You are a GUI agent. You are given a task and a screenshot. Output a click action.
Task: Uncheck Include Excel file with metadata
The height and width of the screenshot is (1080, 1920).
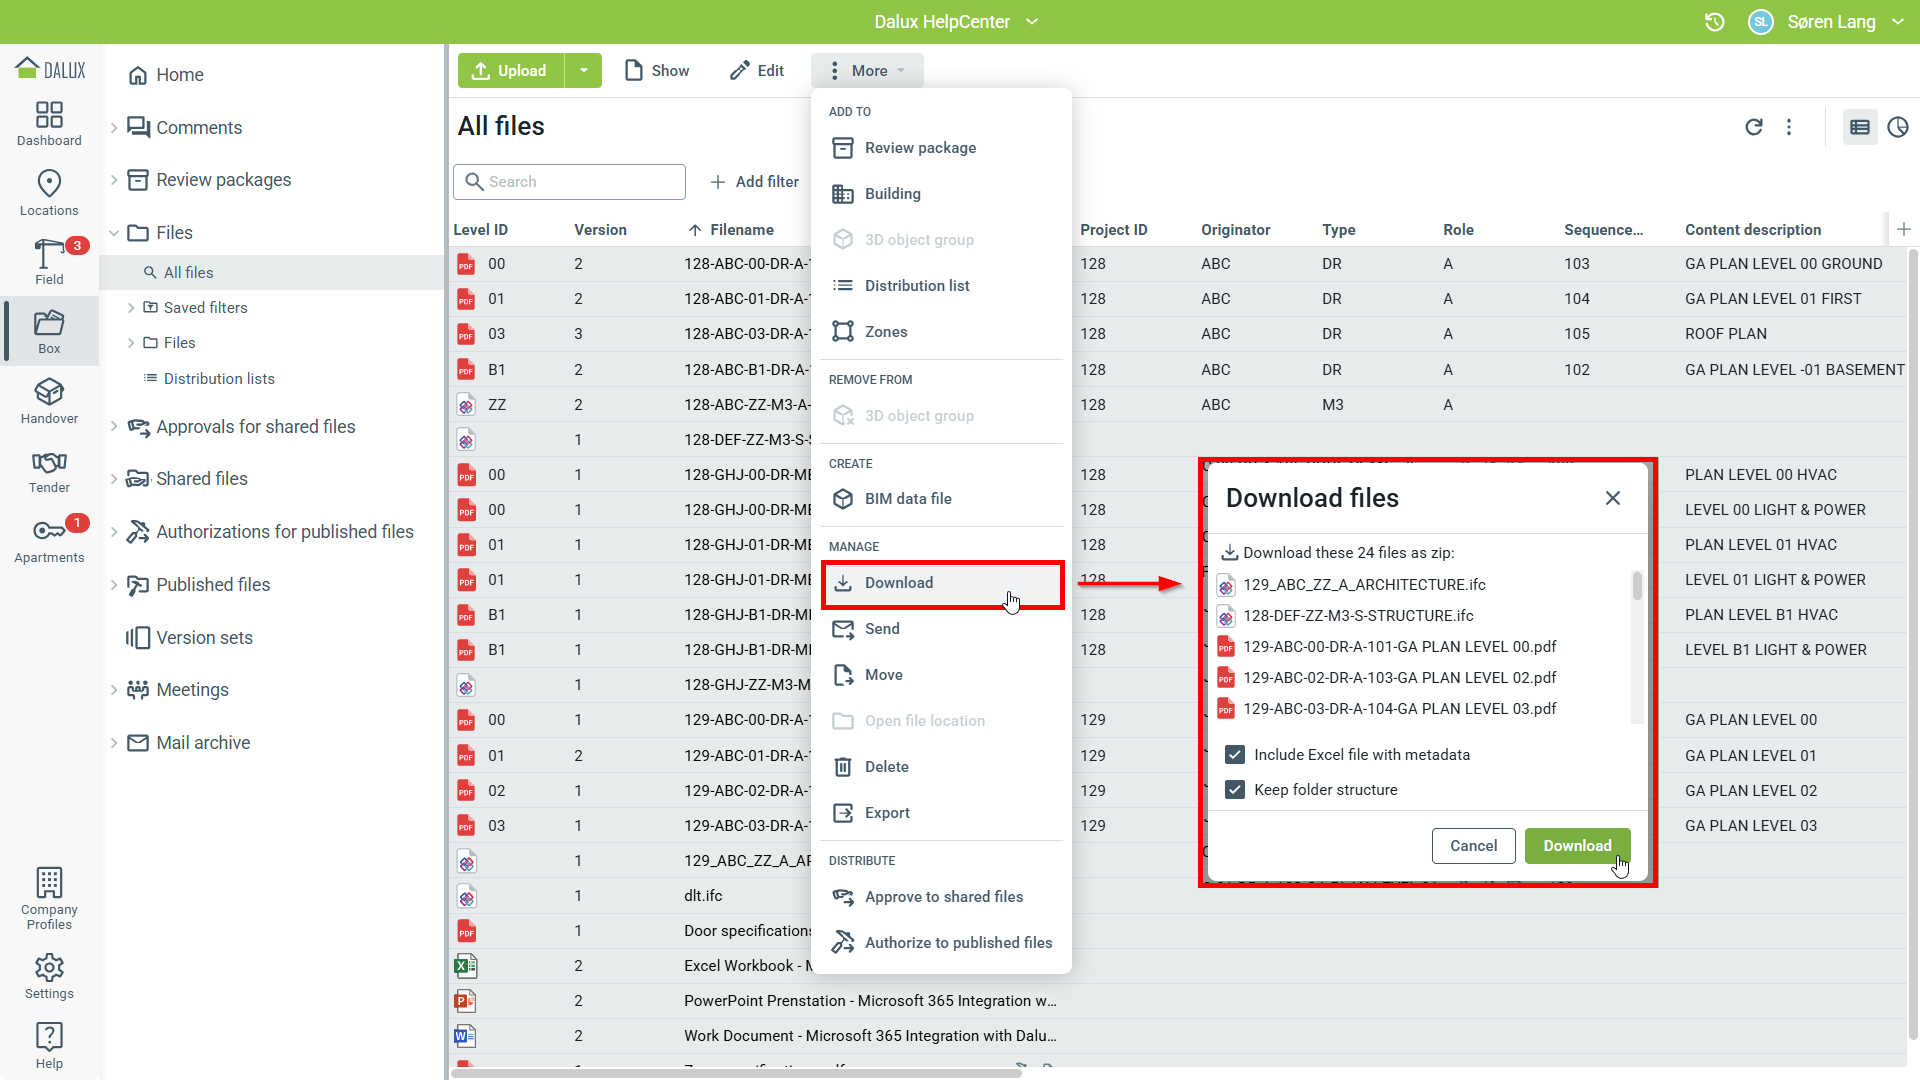click(x=1235, y=755)
